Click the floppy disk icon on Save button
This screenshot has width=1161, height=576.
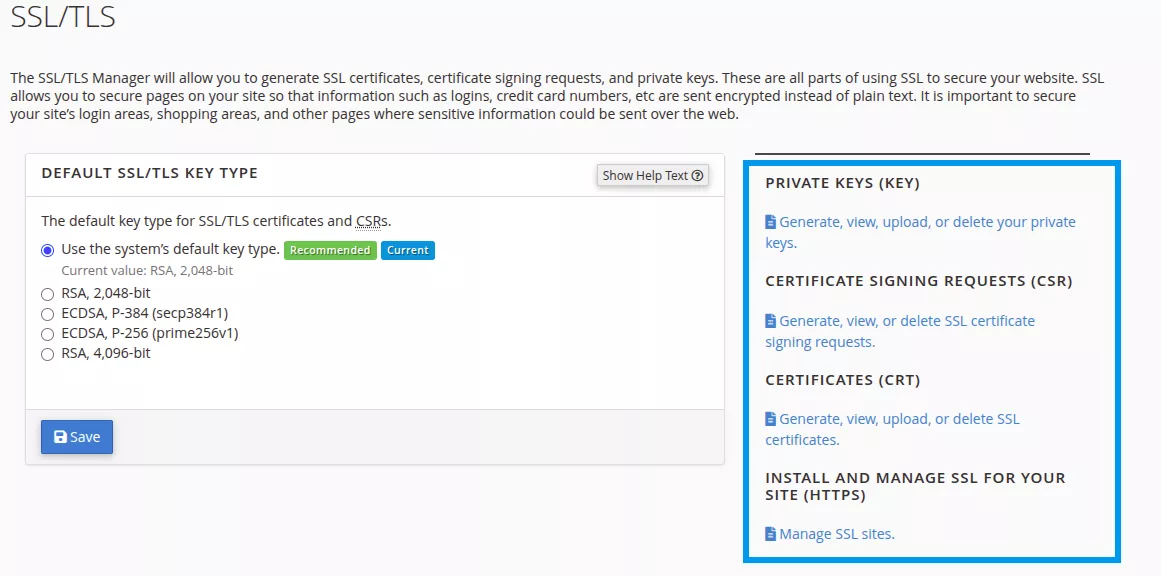(x=60, y=437)
